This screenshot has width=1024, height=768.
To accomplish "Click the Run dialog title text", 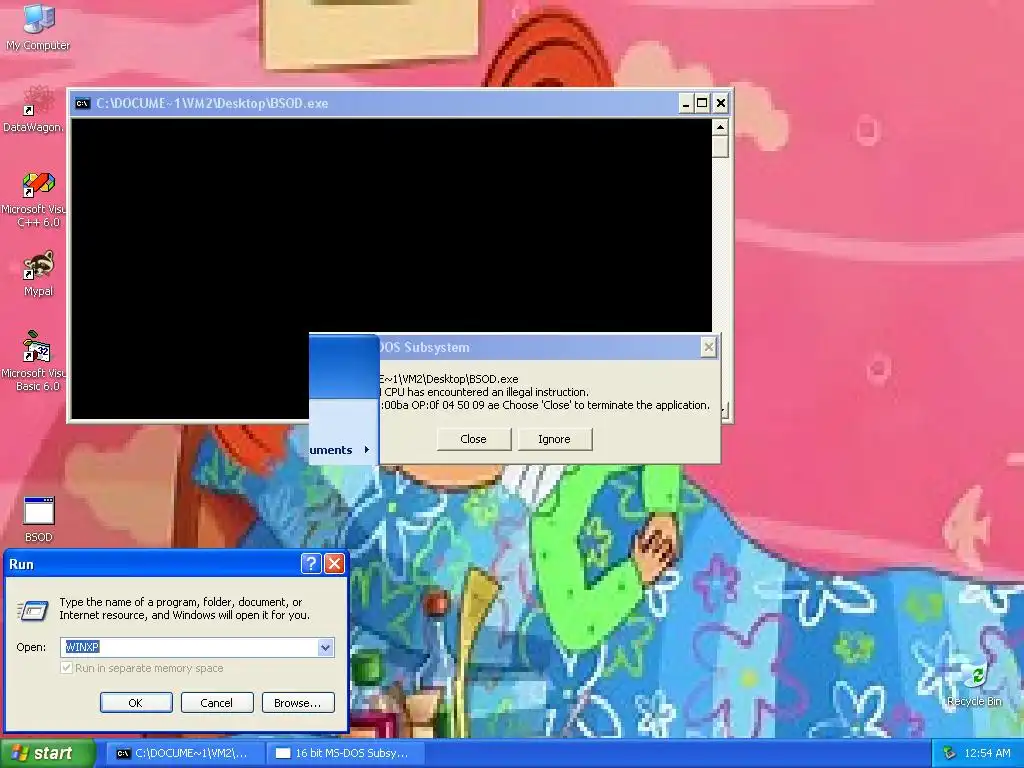I will coord(22,564).
